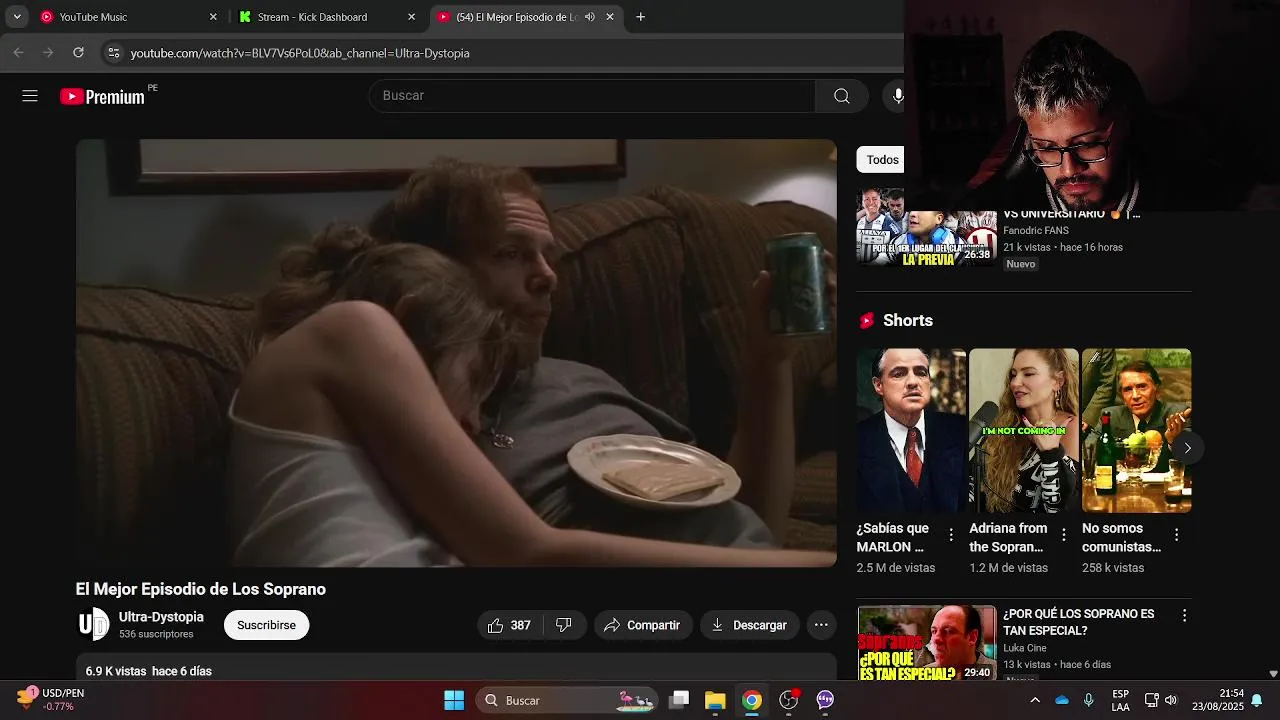The width and height of the screenshot is (1280, 720).
Task: Select the Todos filter chip
Action: [x=881, y=160]
